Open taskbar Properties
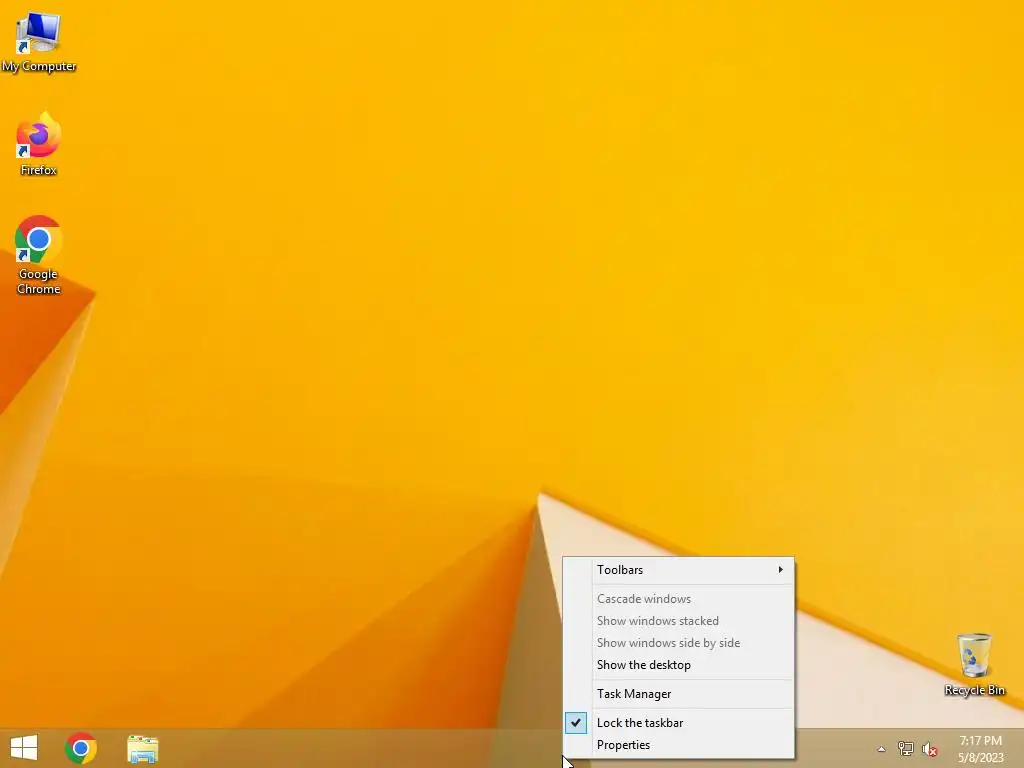This screenshot has width=1024, height=768. 679,745
